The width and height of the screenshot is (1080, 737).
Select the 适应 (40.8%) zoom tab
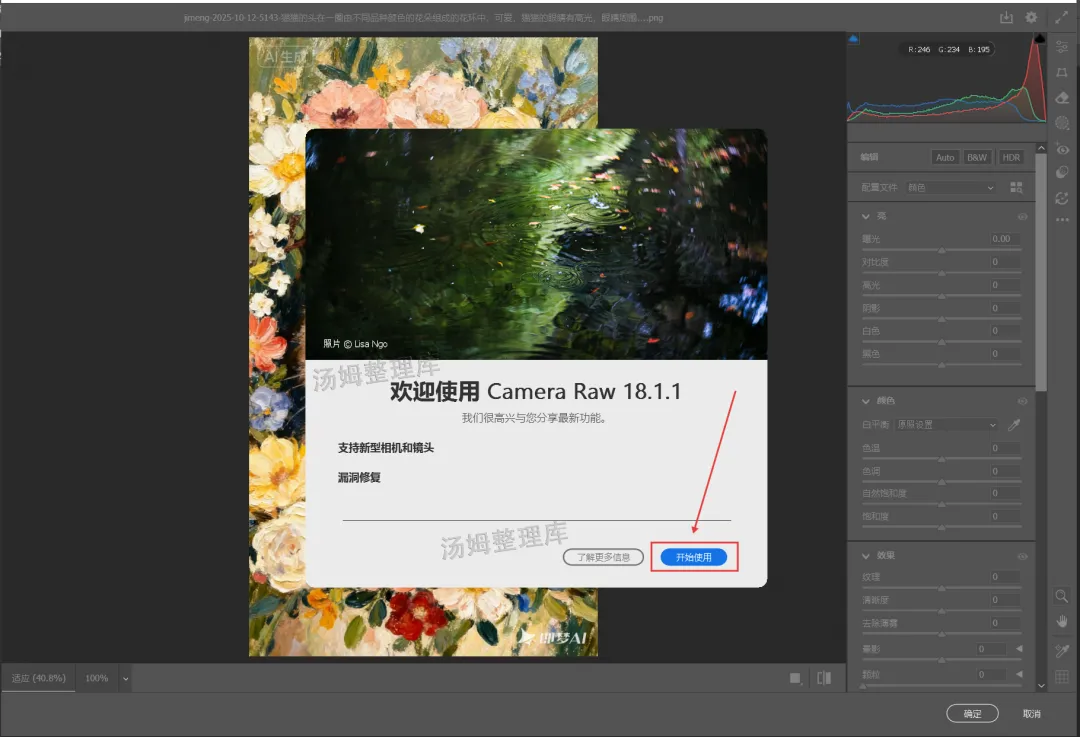point(39,678)
